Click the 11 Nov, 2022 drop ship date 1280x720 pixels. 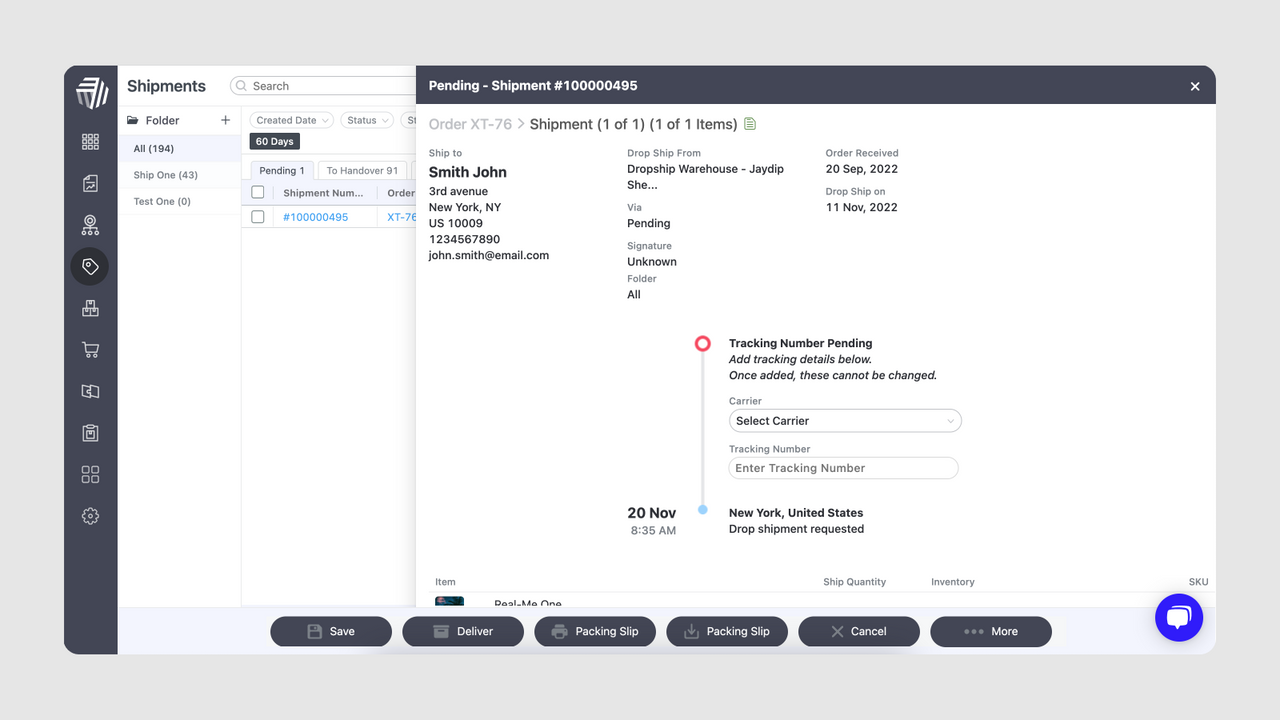[861, 207]
